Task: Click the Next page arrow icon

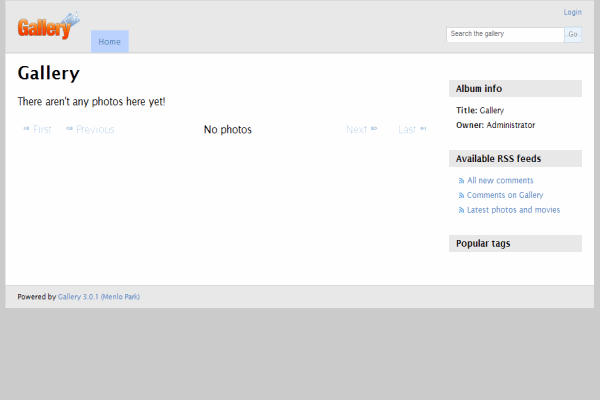Action: click(374, 129)
